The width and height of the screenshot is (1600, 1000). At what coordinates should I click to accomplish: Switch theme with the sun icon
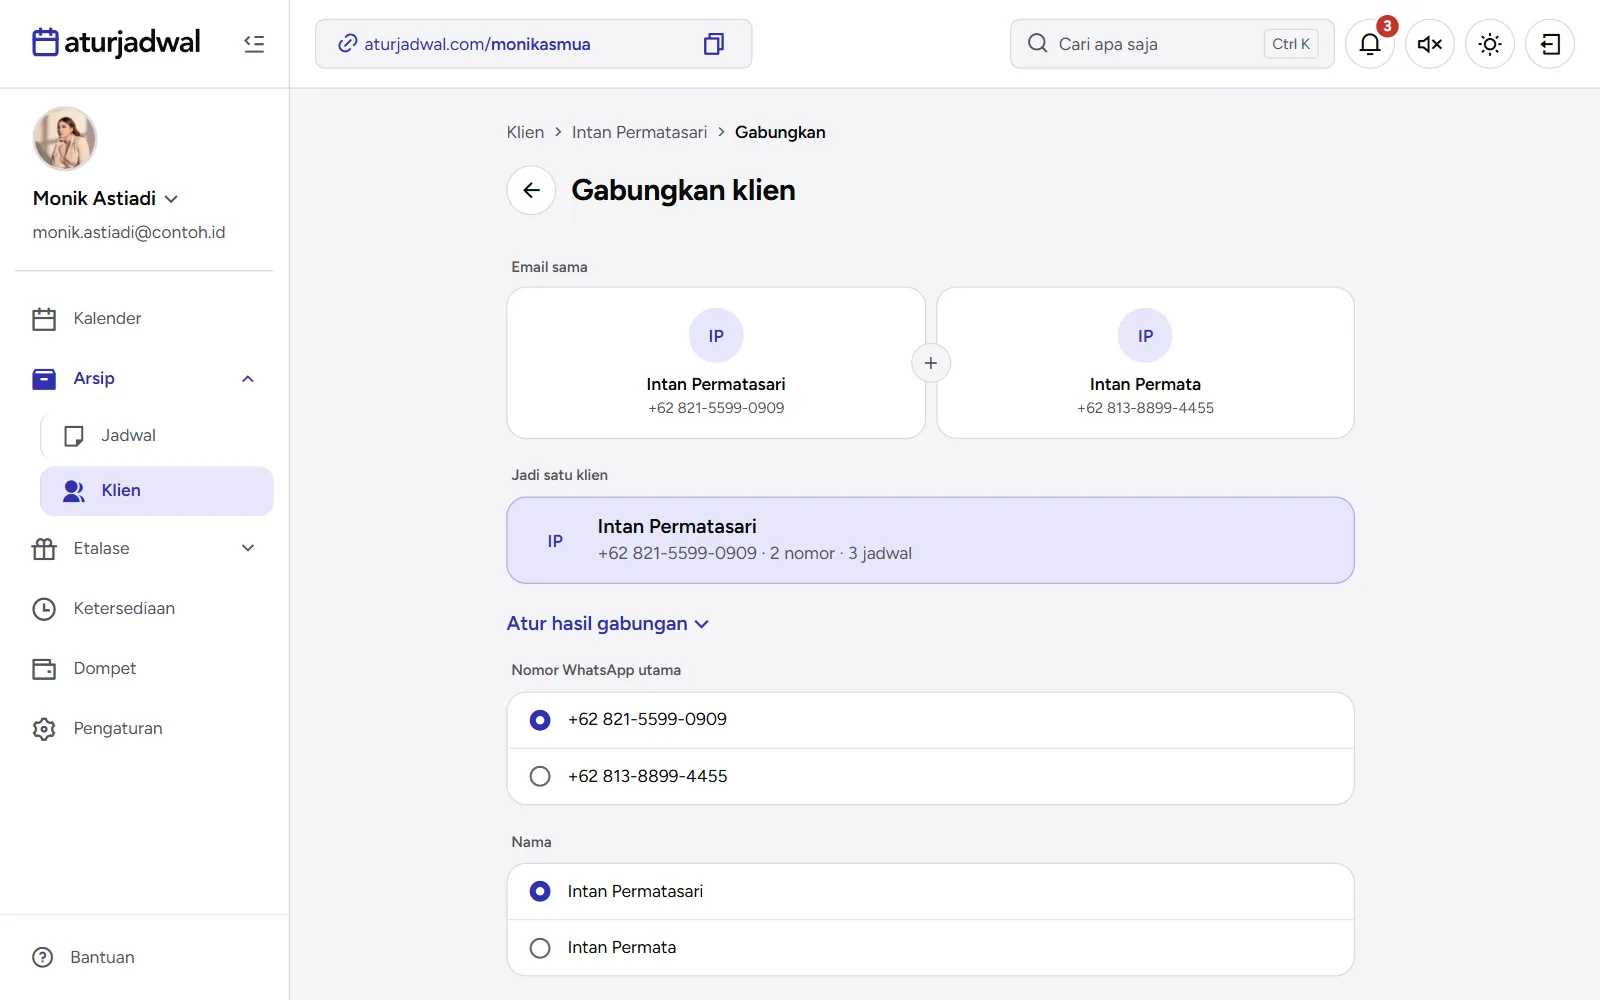coord(1490,44)
